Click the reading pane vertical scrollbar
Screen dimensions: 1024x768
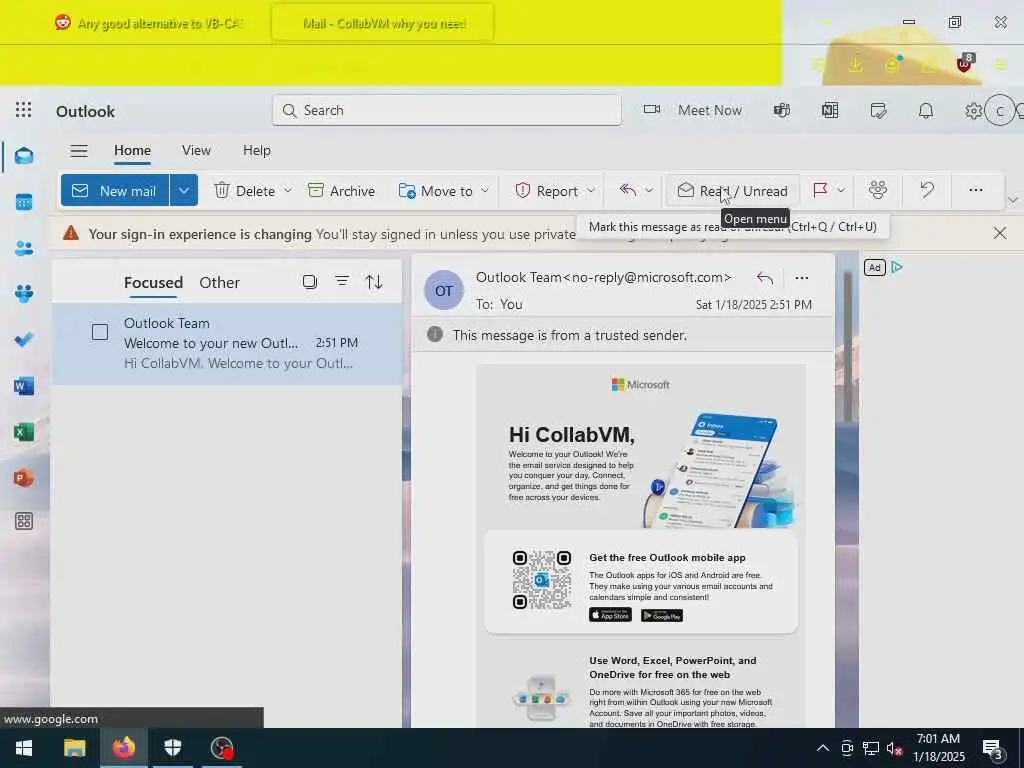(848, 347)
